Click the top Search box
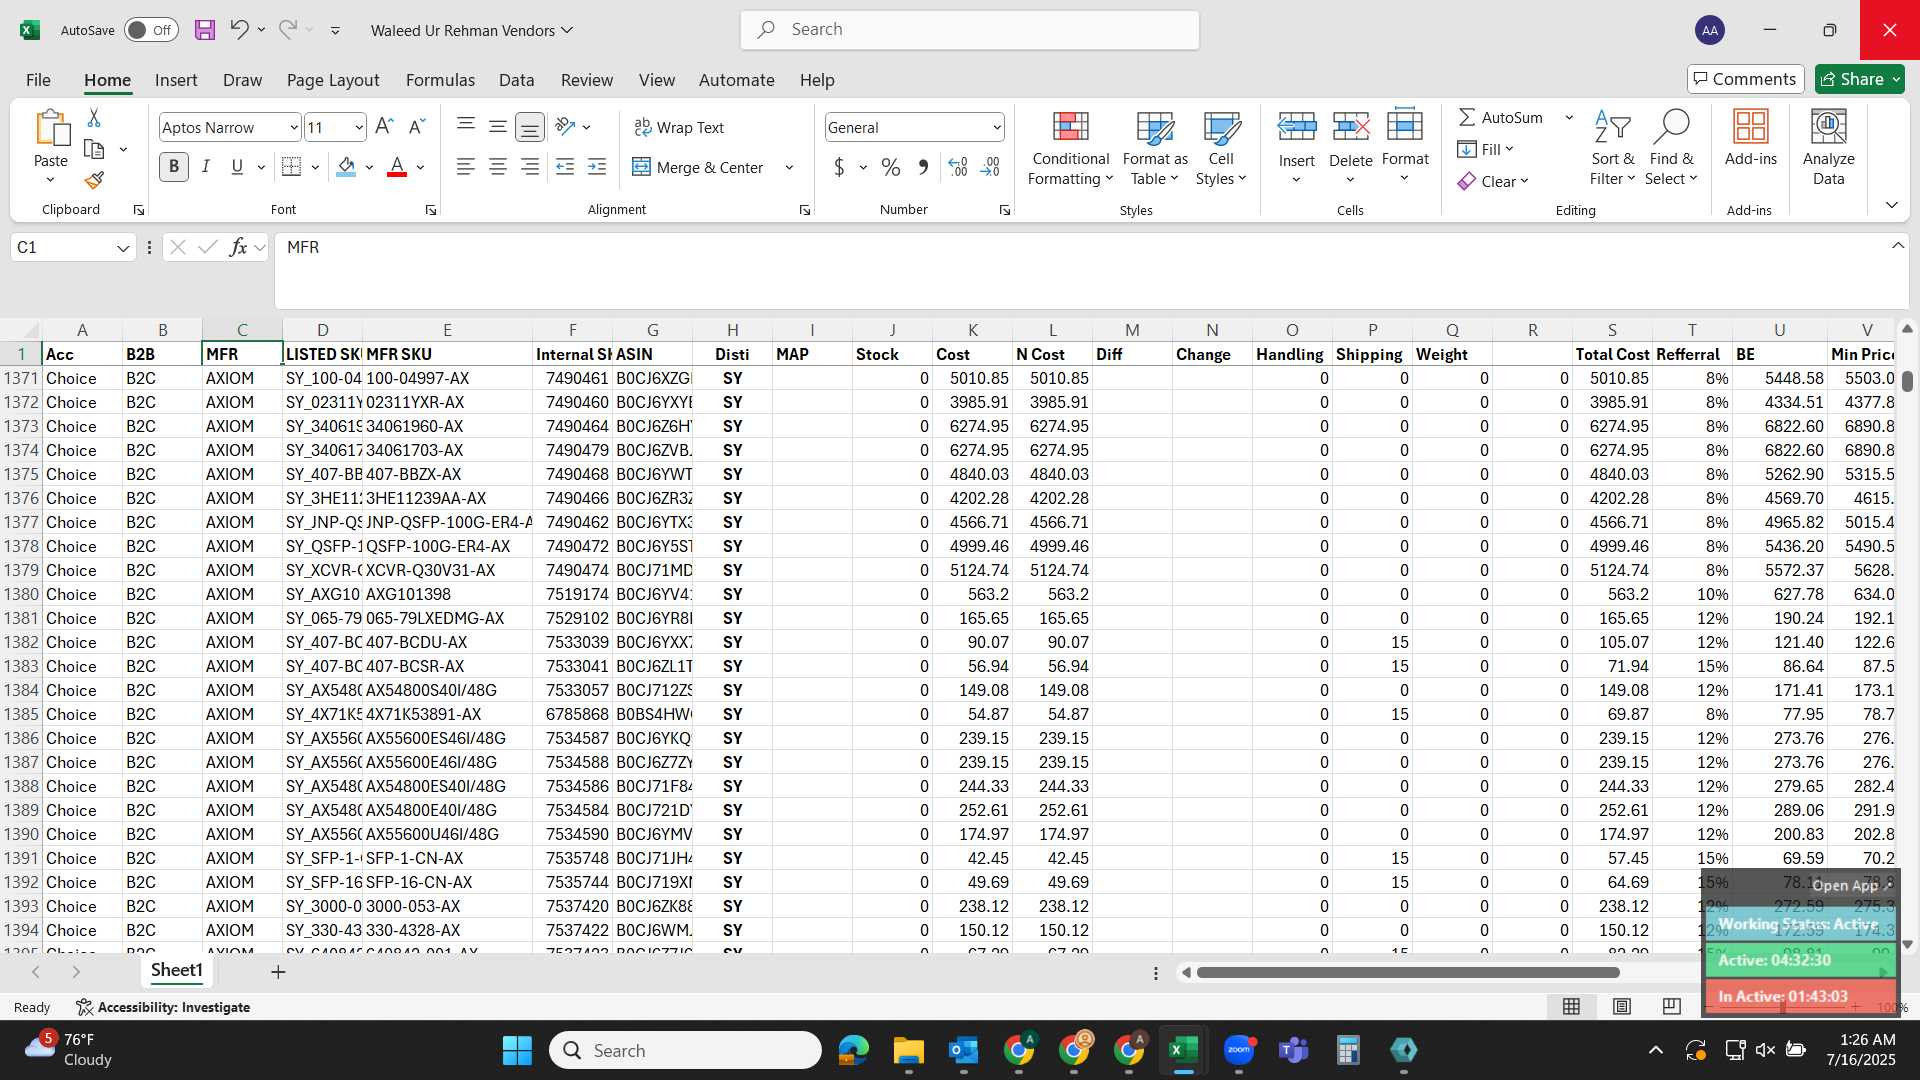1920x1080 pixels. click(x=969, y=30)
